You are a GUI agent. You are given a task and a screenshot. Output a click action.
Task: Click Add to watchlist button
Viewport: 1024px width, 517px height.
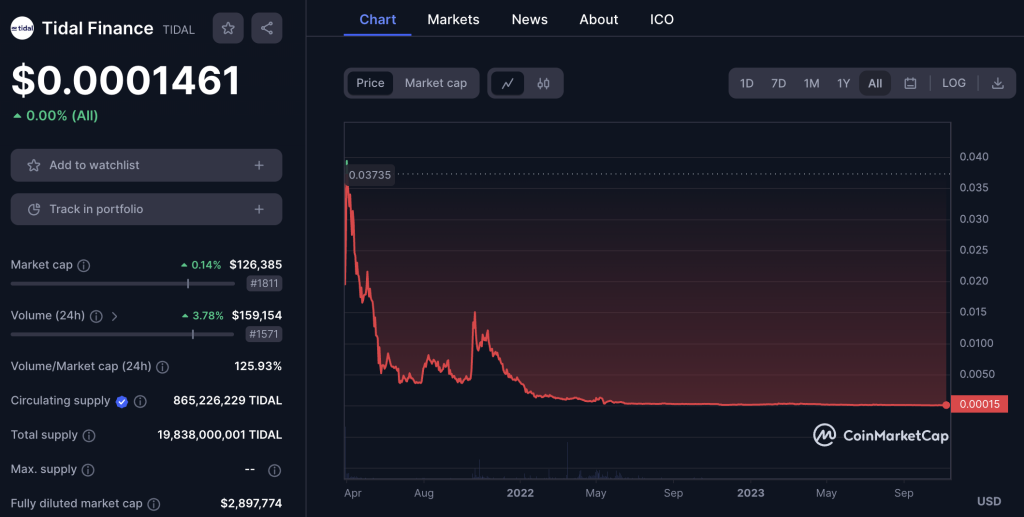click(146, 165)
